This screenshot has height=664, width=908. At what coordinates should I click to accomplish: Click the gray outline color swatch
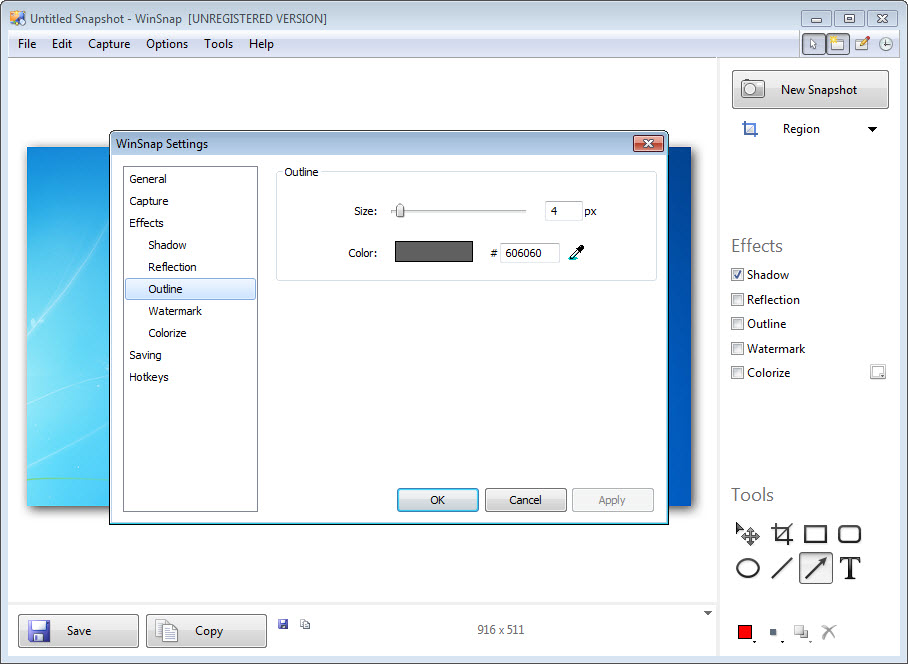[434, 252]
